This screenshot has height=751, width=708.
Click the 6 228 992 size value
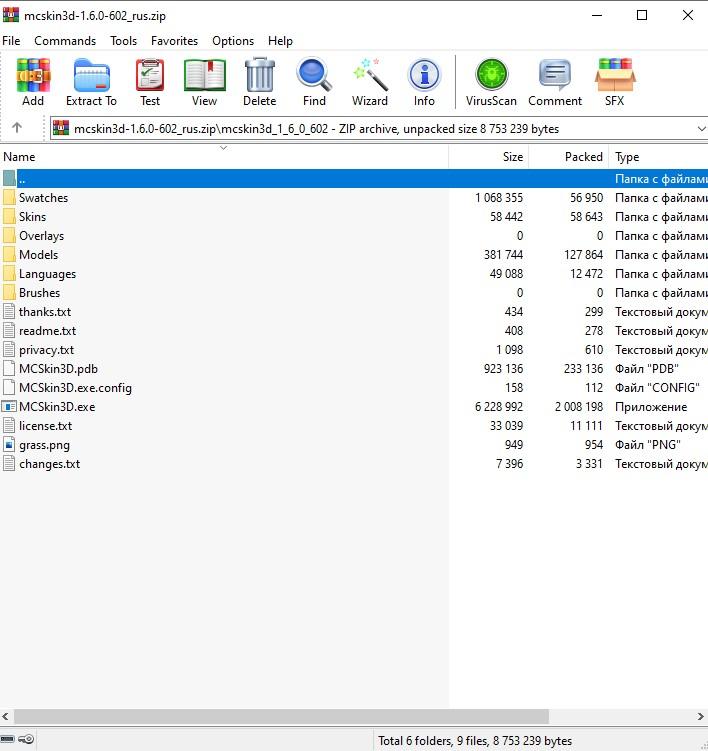pos(499,407)
